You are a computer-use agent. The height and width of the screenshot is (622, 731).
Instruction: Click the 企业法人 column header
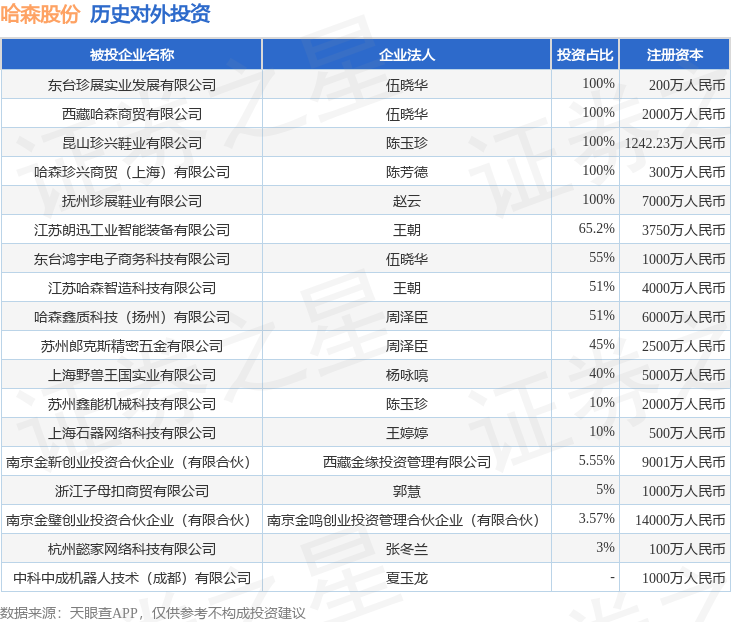pos(407,55)
